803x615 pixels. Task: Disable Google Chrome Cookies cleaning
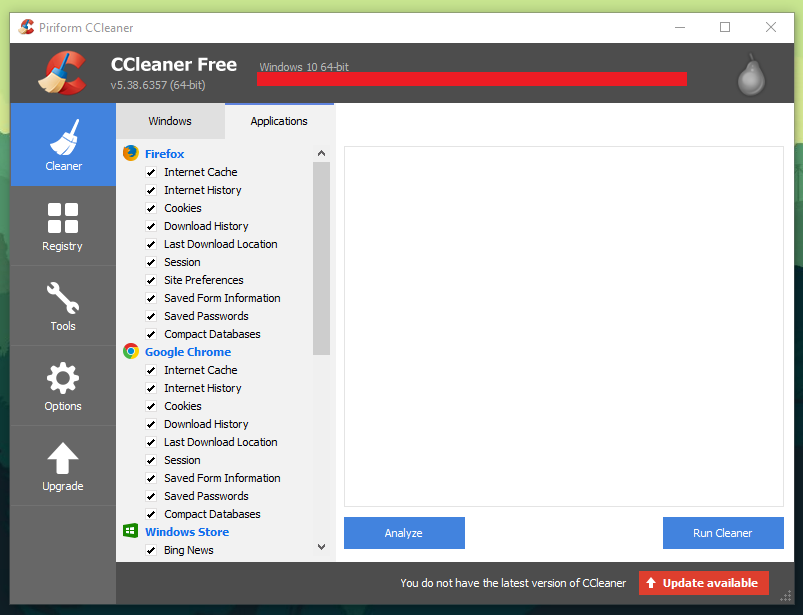[151, 406]
